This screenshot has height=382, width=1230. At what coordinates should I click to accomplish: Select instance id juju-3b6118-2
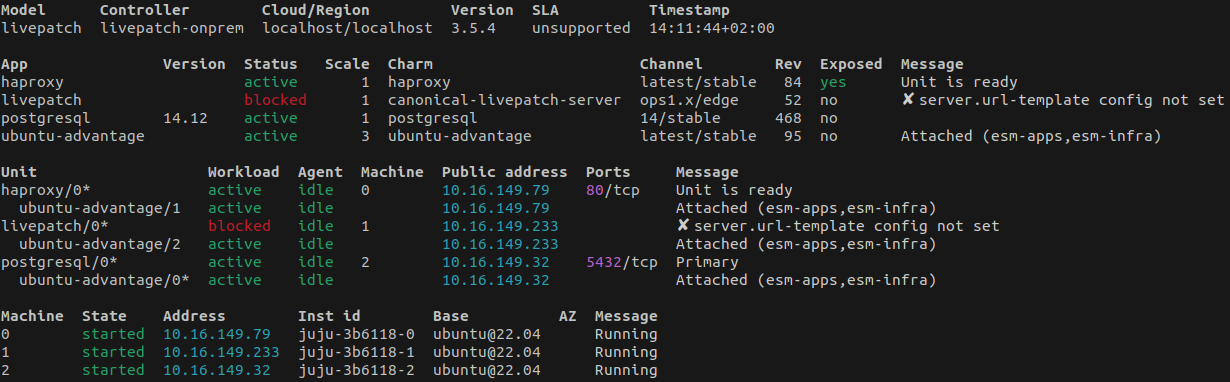click(356, 370)
